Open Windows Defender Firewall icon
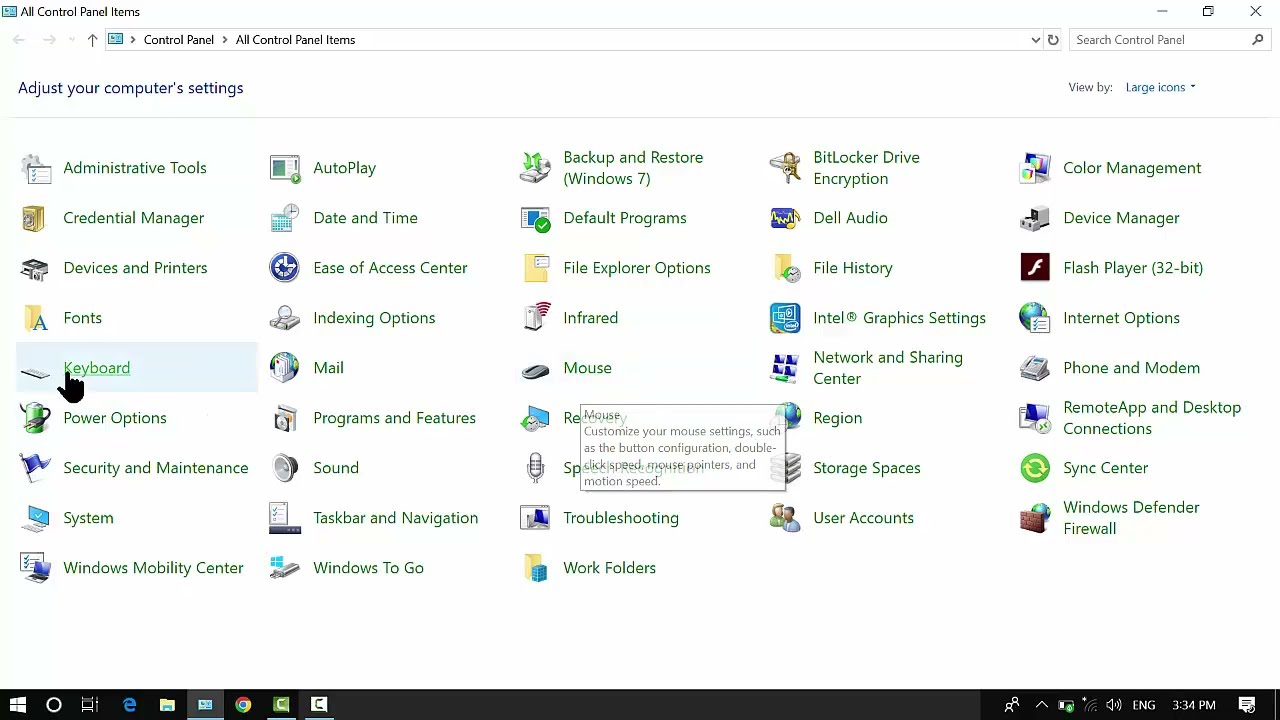1280x720 pixels. pos(1035,518)
